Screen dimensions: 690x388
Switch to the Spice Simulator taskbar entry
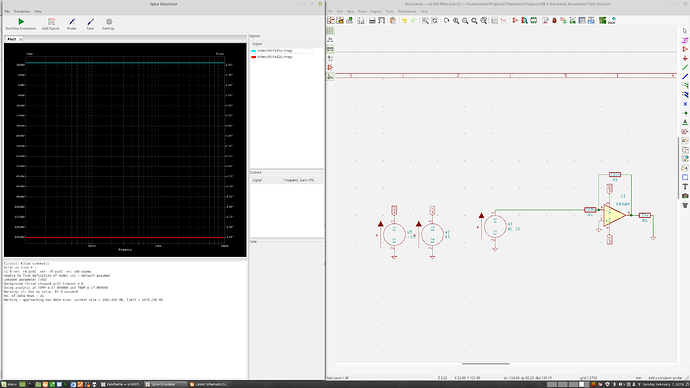coord(165,384)
